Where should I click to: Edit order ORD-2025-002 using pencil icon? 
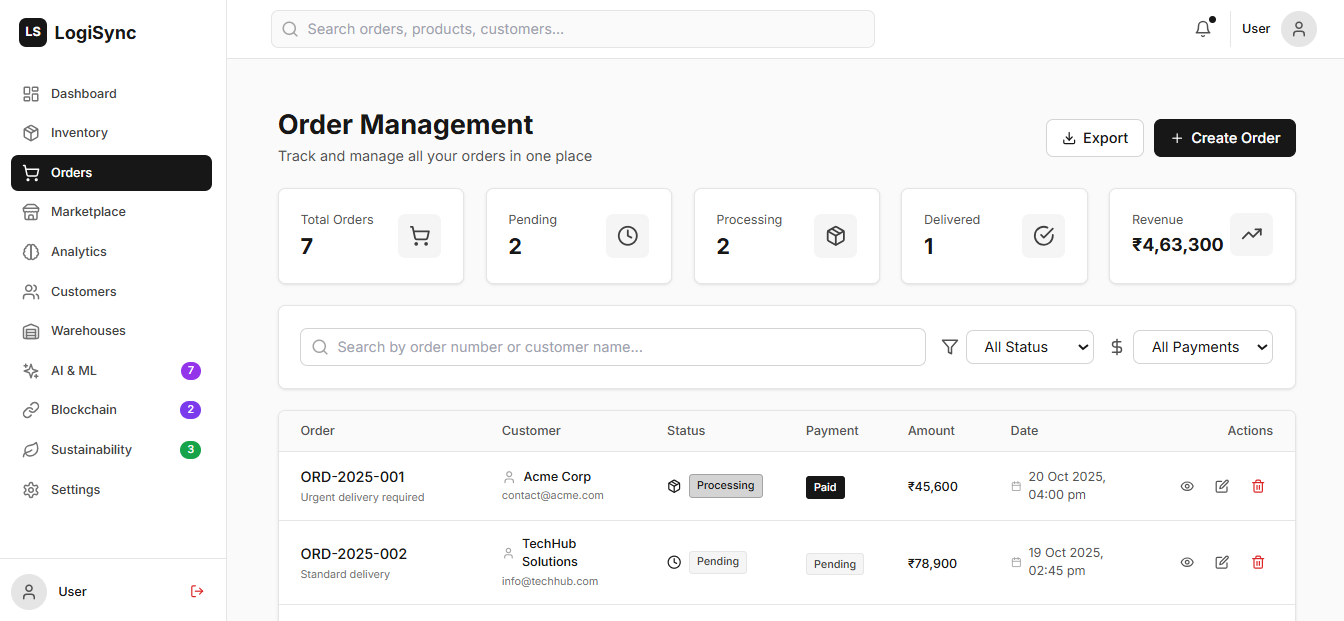(x=1222, y=562)
